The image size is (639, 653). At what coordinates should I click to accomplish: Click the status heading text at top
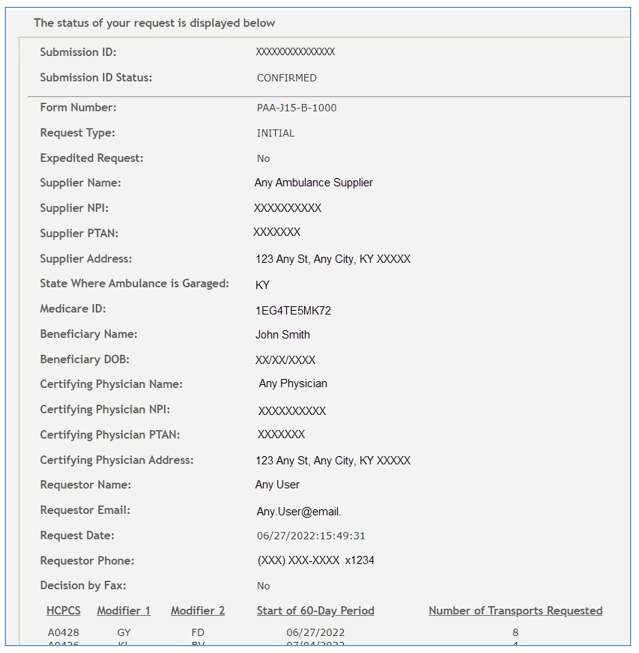tap(154, 23)
